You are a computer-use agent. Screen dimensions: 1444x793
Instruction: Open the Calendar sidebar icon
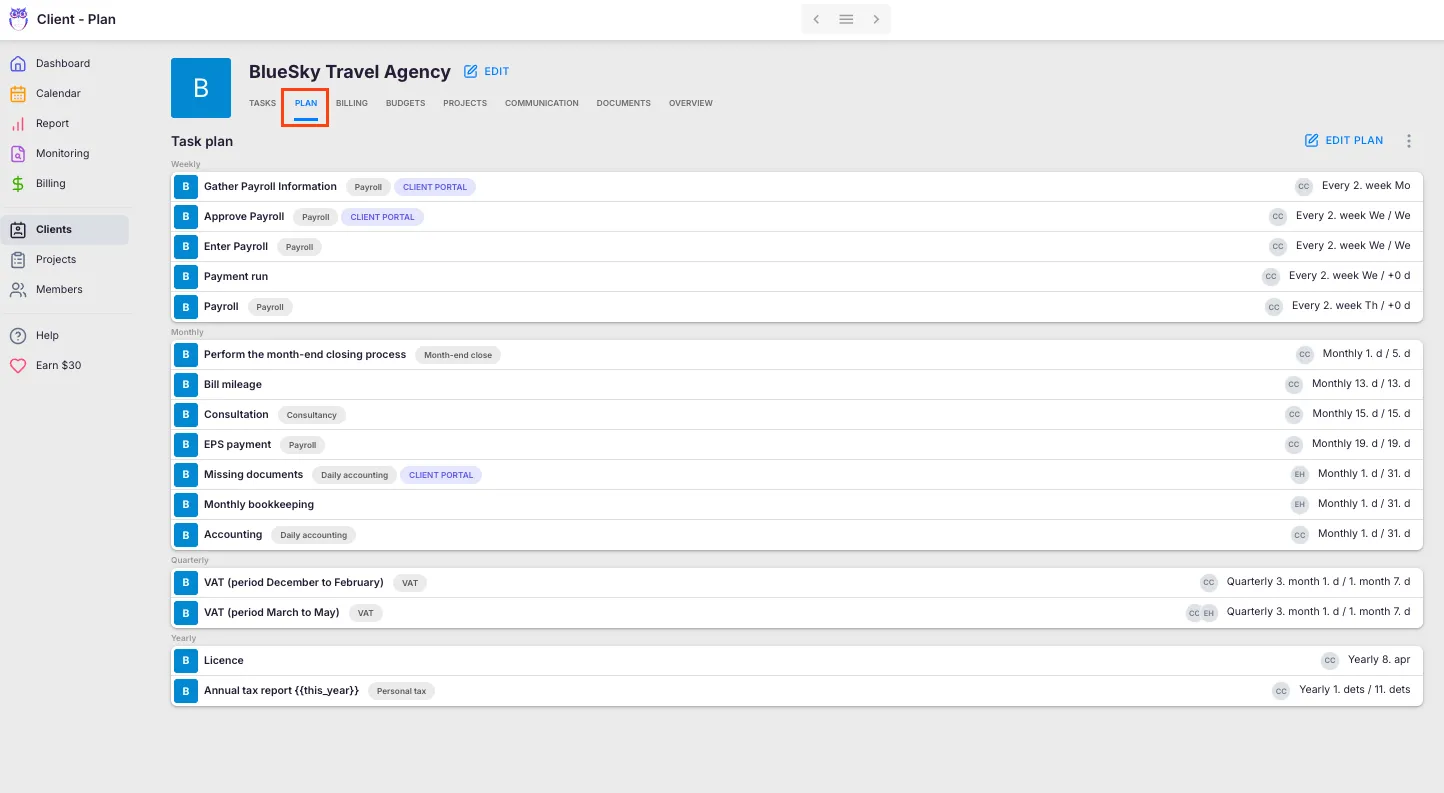click(x=18, y=94)
